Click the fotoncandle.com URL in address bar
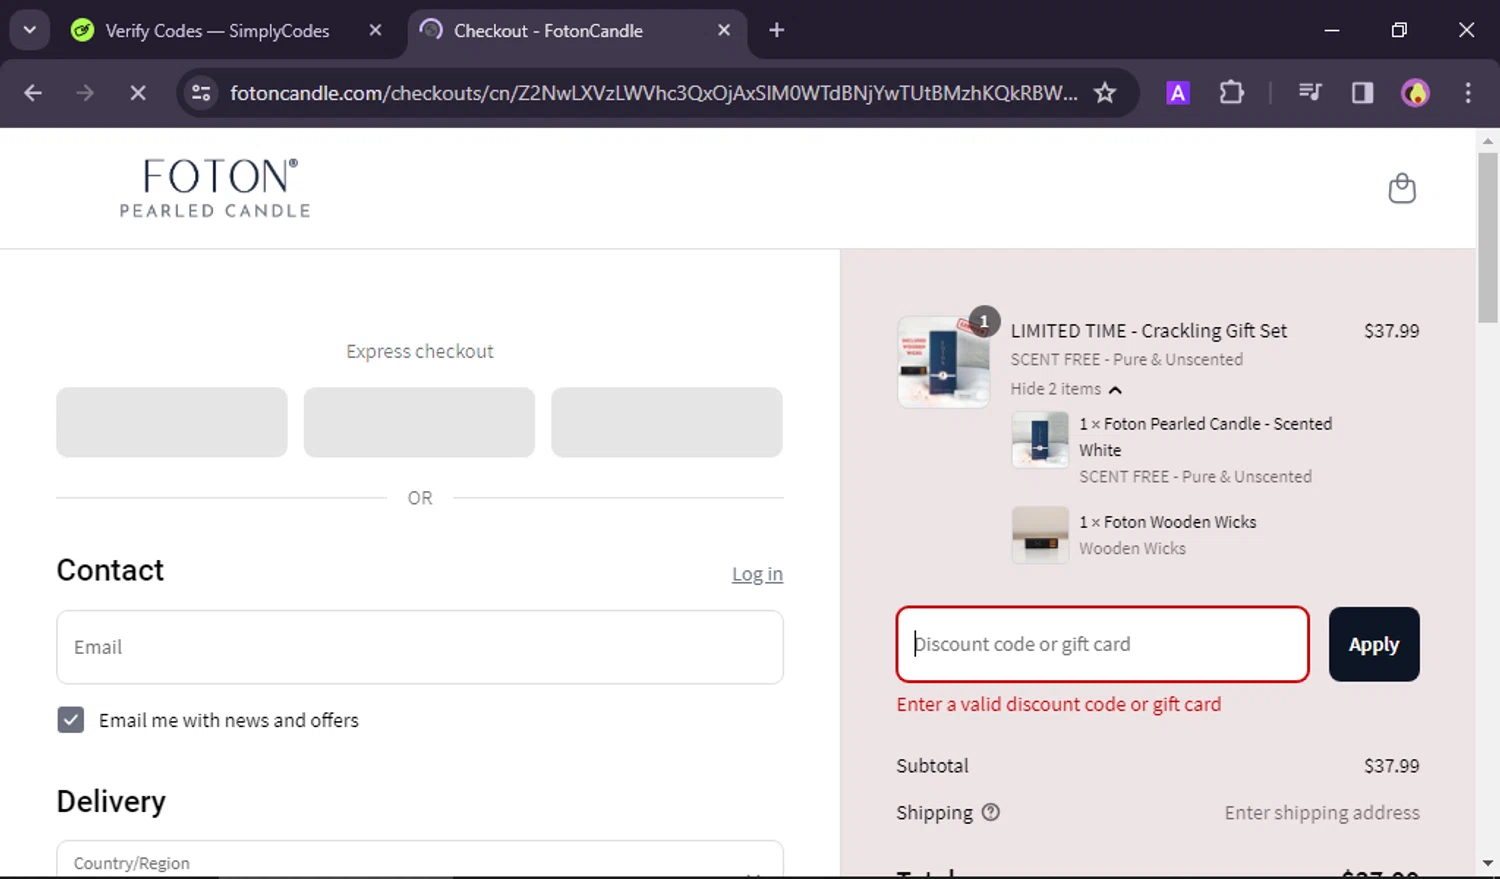 pyautogui.click(x=653, y=93)
